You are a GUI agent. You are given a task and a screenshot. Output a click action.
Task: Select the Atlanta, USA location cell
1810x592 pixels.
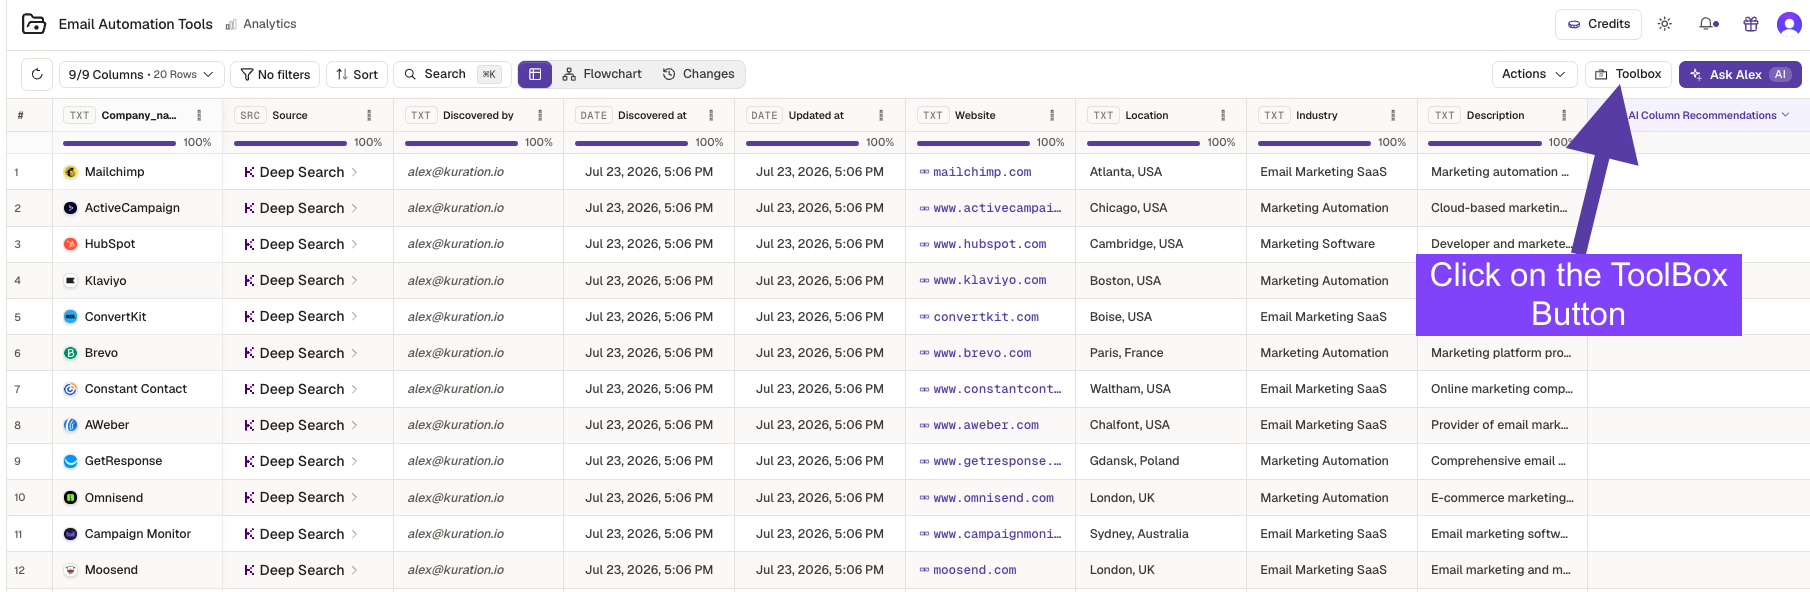[1161, 172]
